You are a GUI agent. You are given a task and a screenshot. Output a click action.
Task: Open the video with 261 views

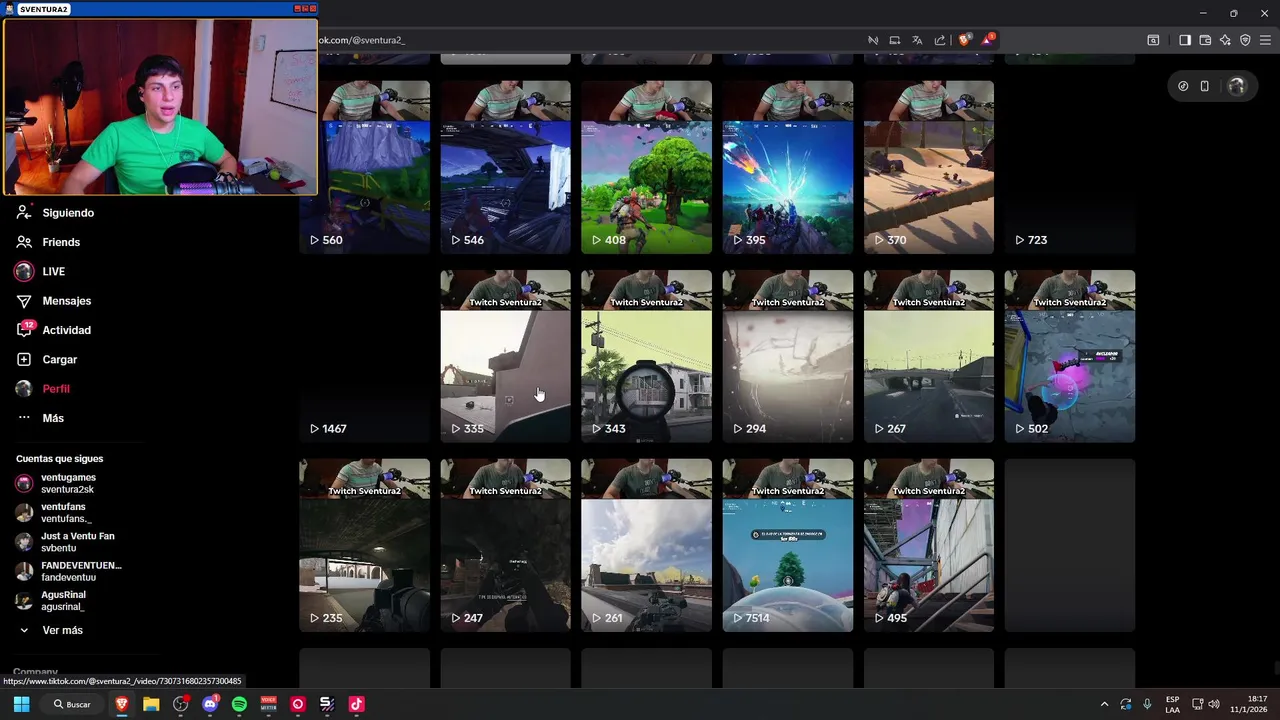click(646, 545)
